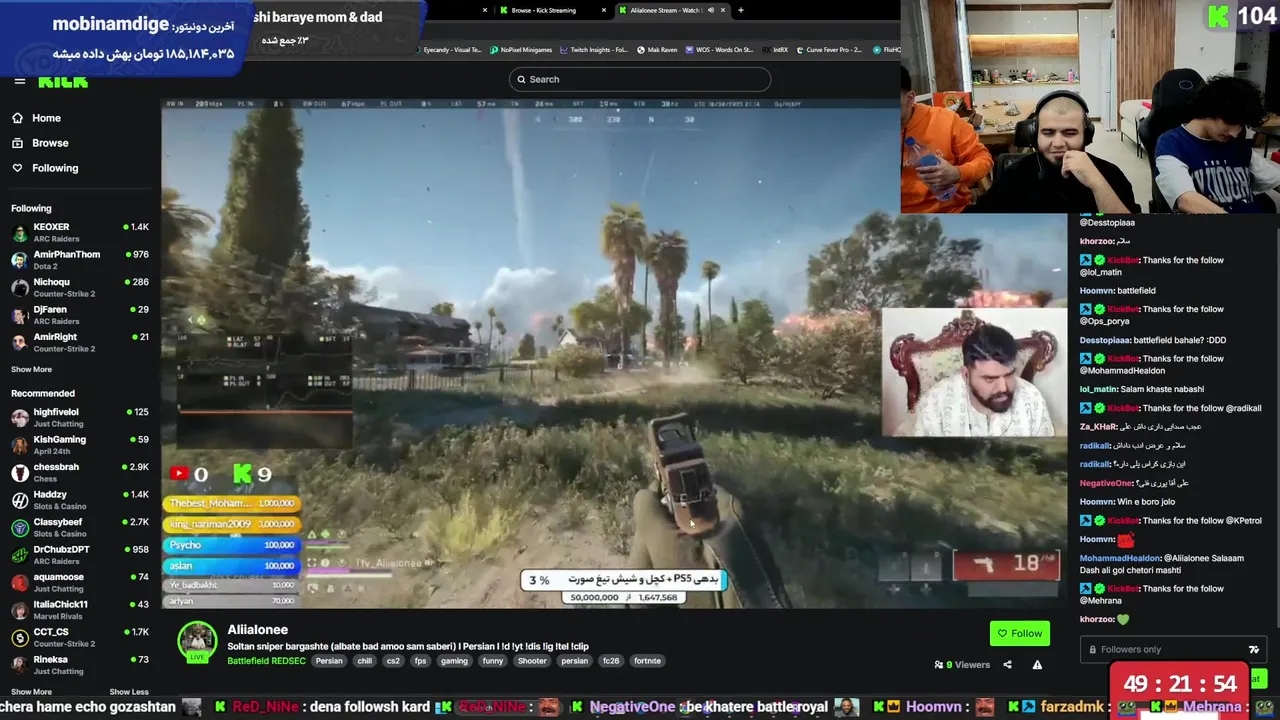Click the Search input field
This screenshot has width=1280, height=720.
(640, 79)
